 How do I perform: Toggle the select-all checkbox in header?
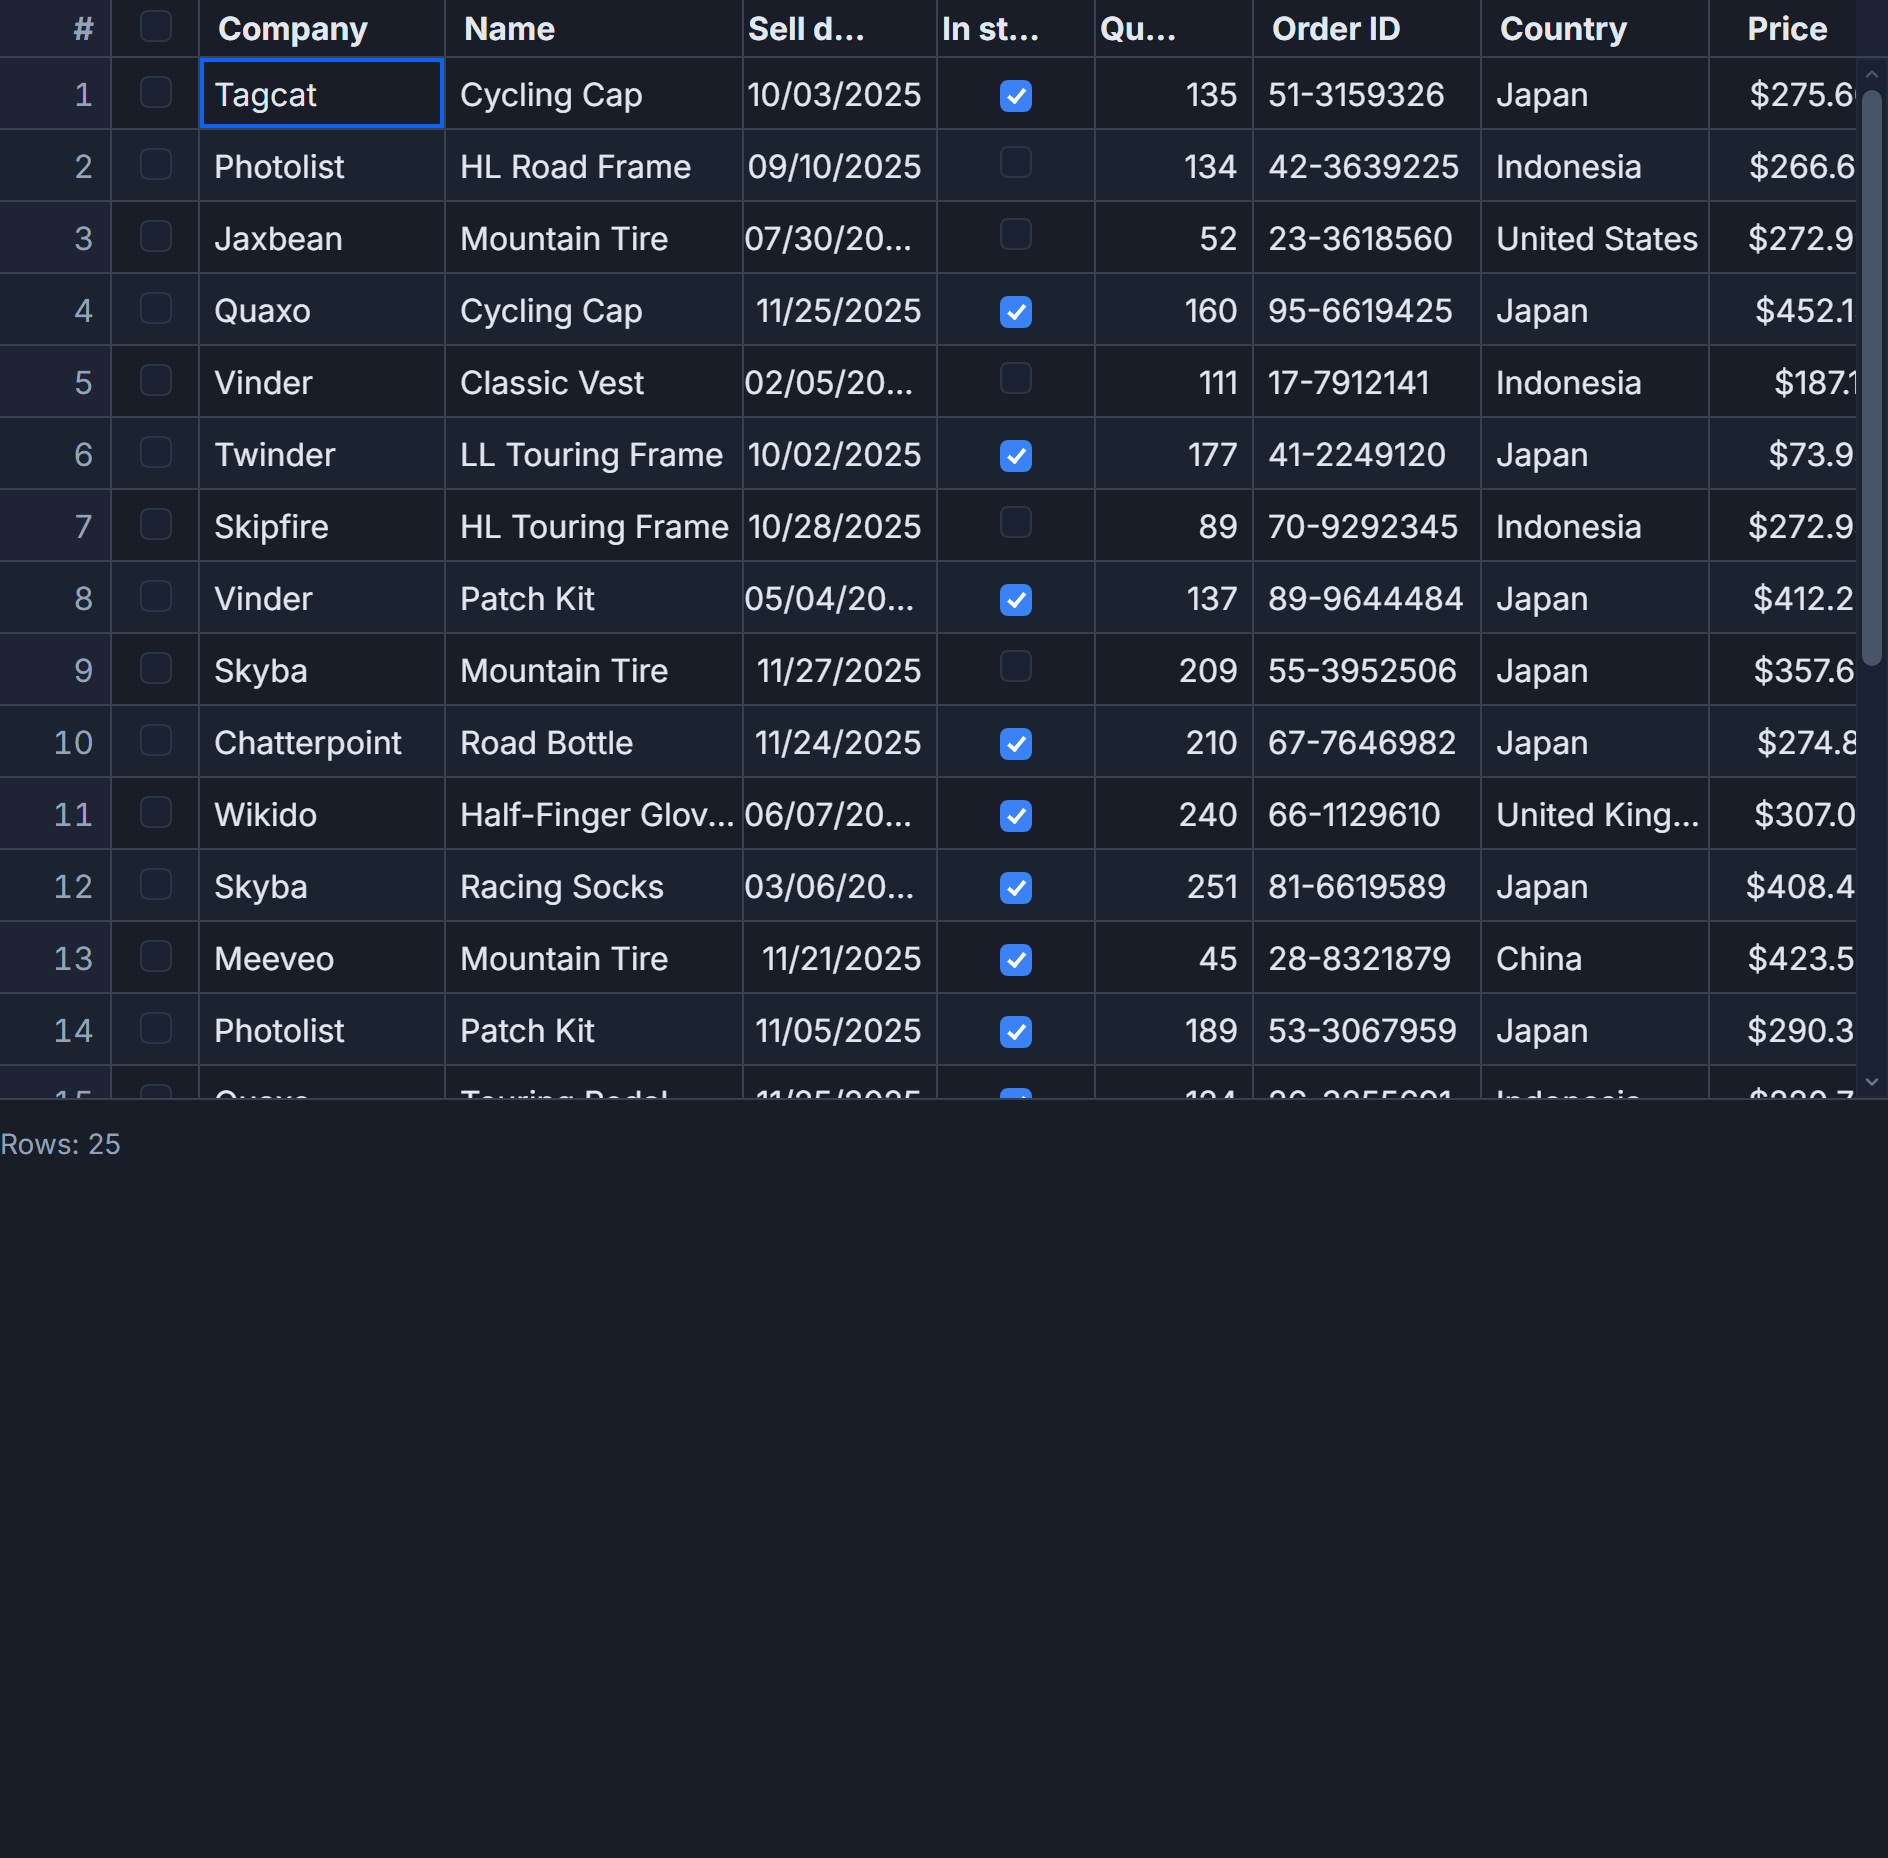pos(155,27)
